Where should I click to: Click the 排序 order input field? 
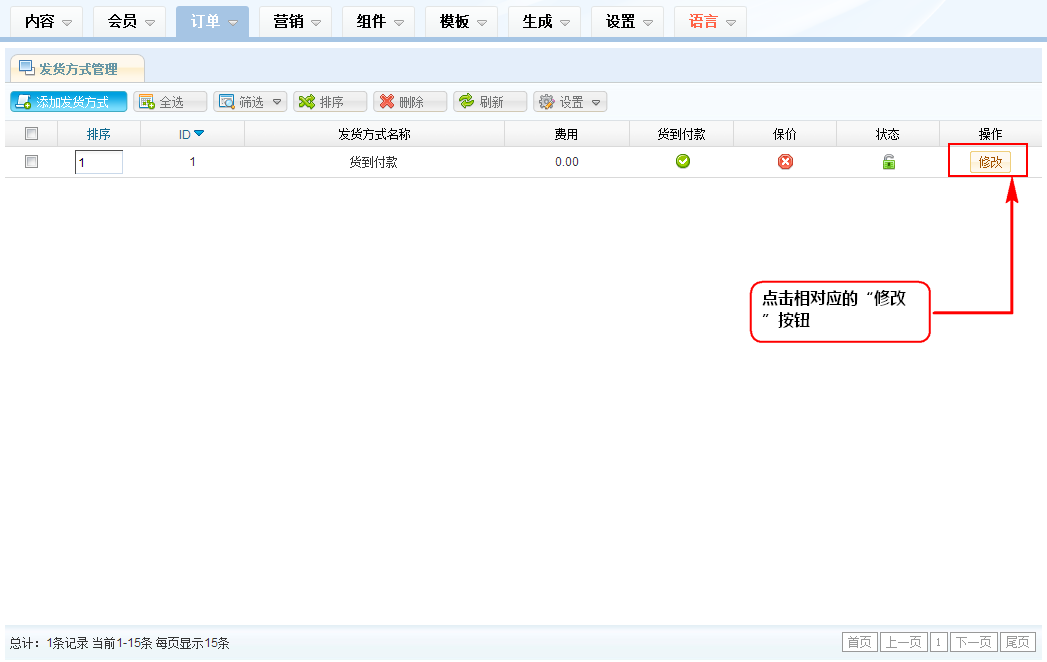[99, 162]
